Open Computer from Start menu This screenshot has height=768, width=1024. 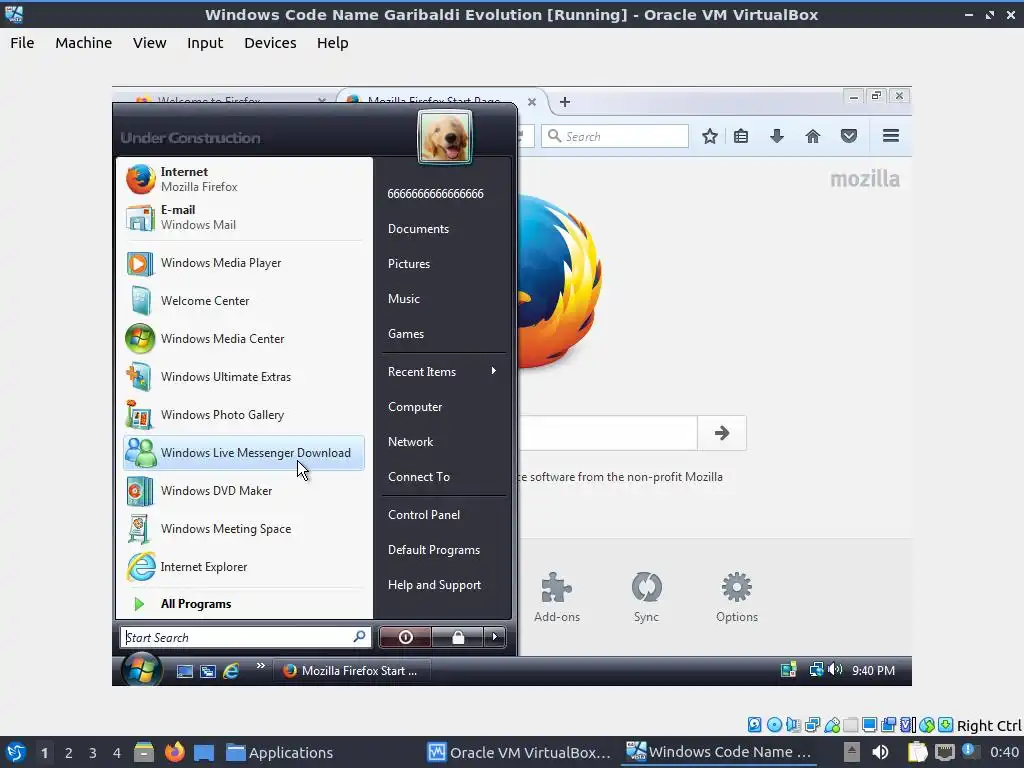(415, 407)
